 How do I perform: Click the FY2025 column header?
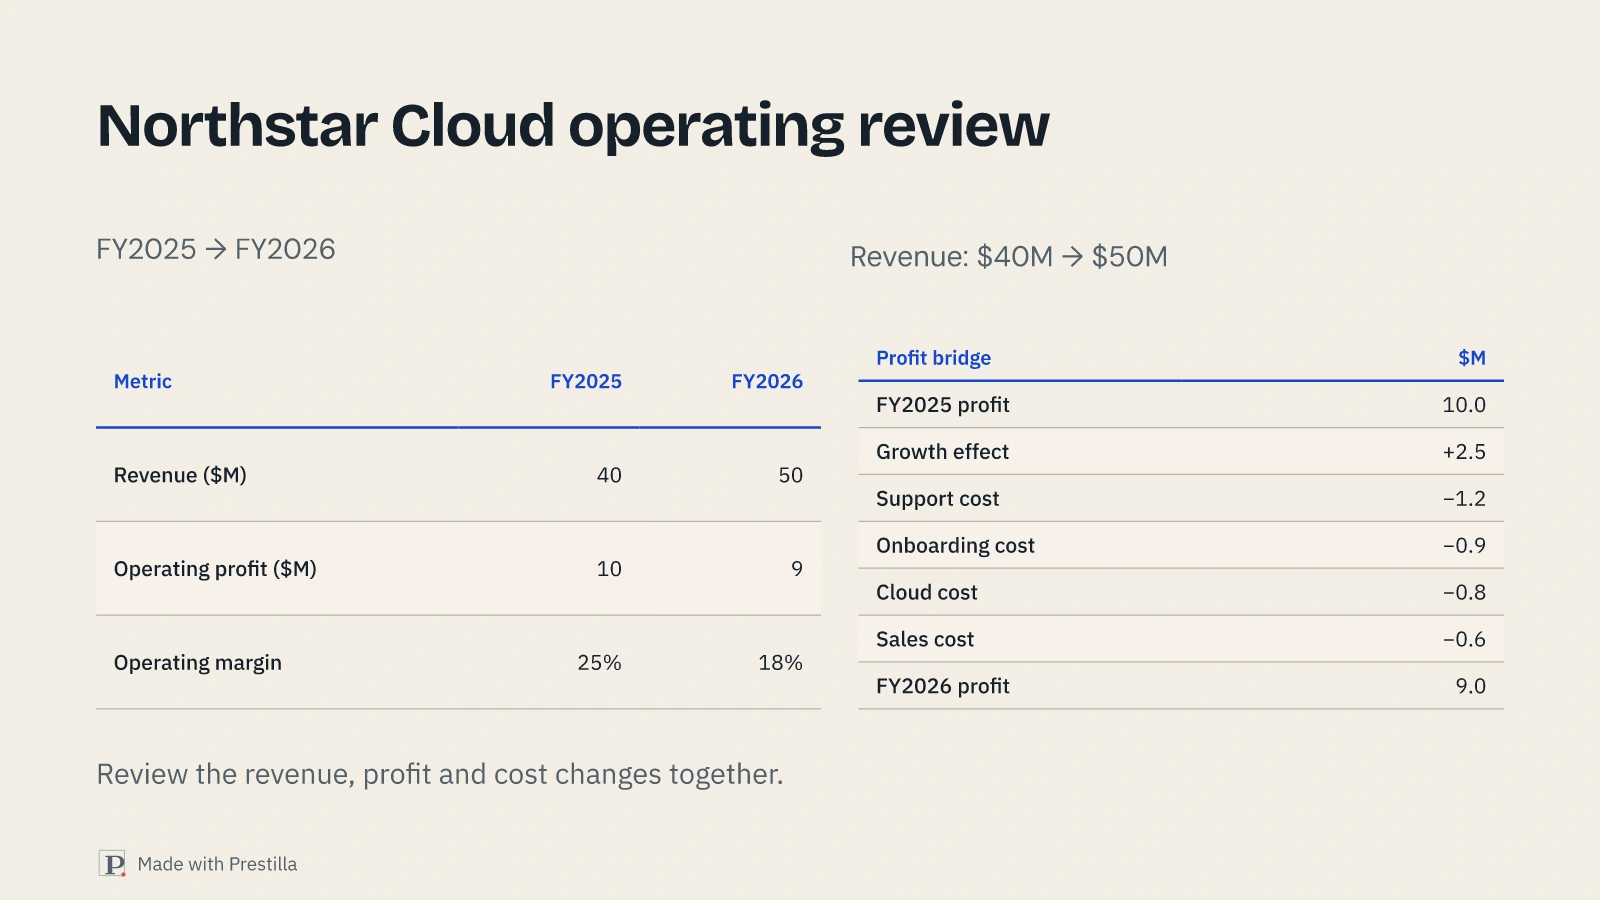(586, 381)
